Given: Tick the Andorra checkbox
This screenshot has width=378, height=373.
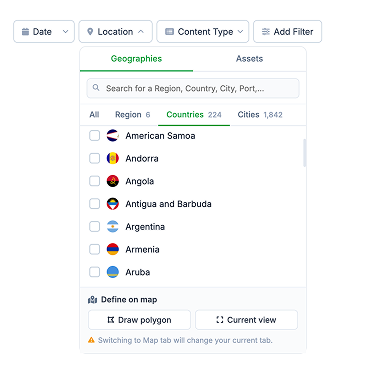Looking at the screenshot, I should [94, 158].
